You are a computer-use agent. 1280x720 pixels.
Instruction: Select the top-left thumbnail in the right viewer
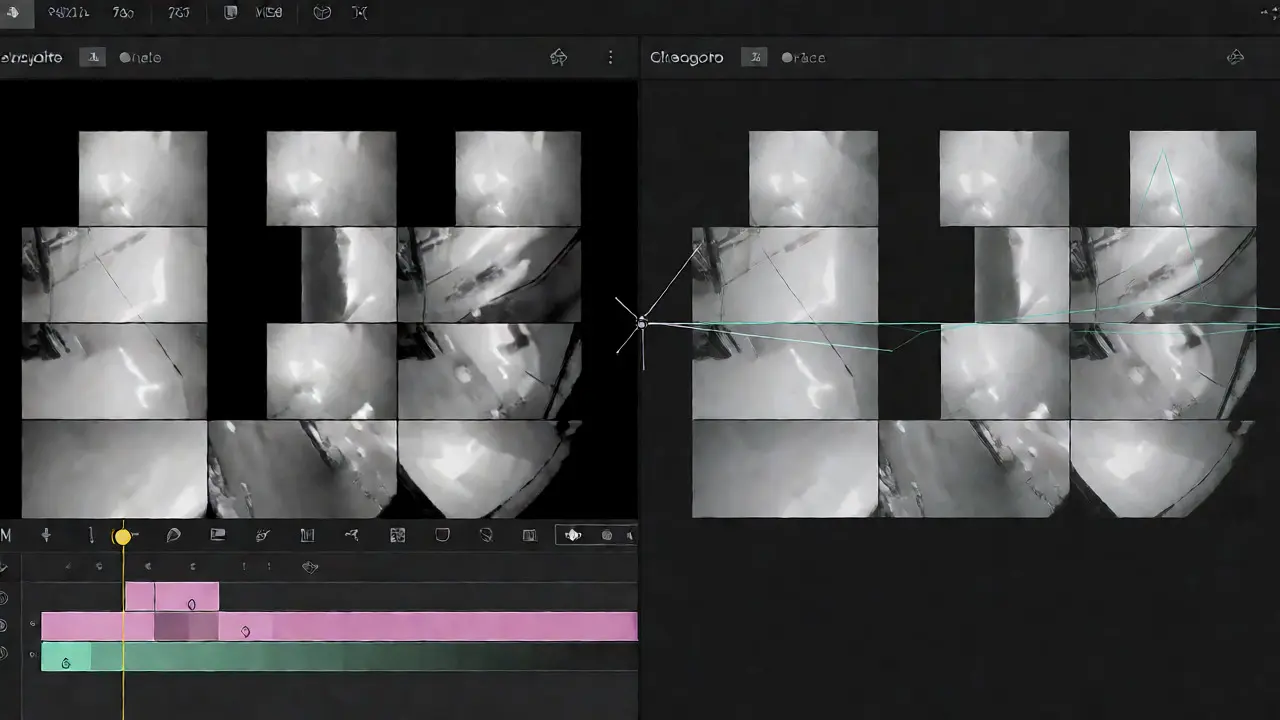click(x=813, y=178)
